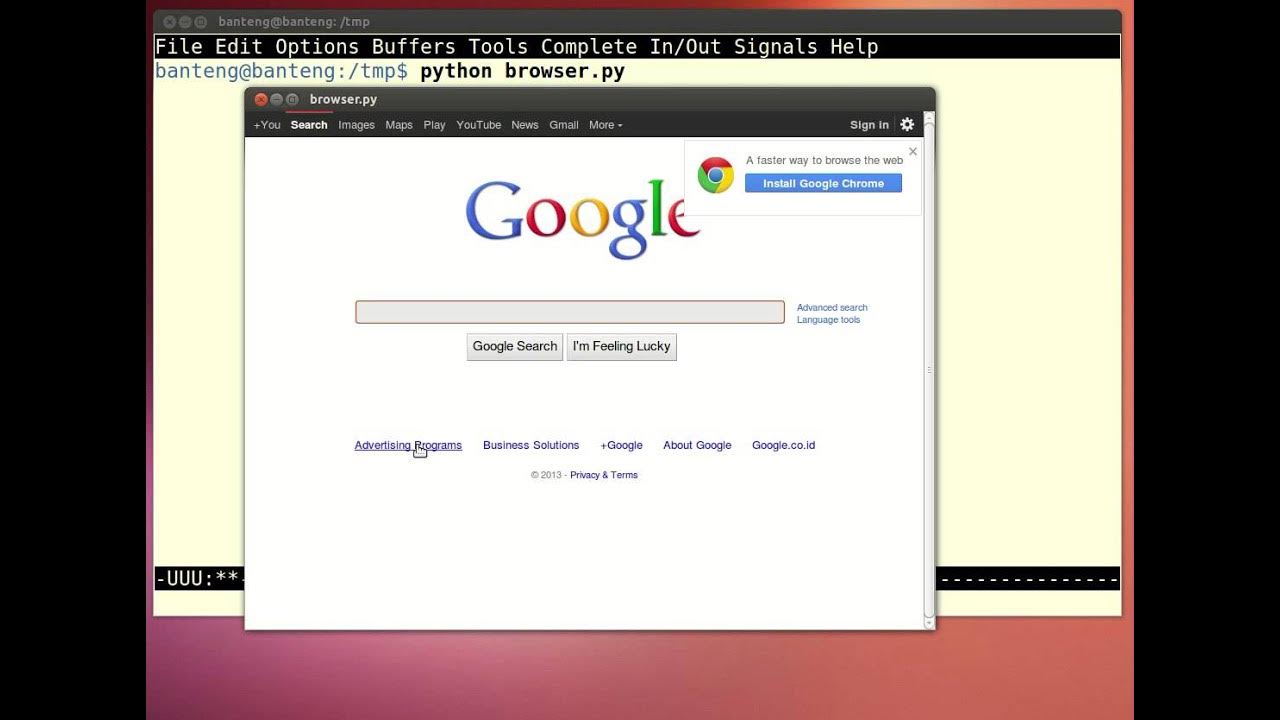Open the Help menu
This screenshot has width=1280, height=720.
854,47
